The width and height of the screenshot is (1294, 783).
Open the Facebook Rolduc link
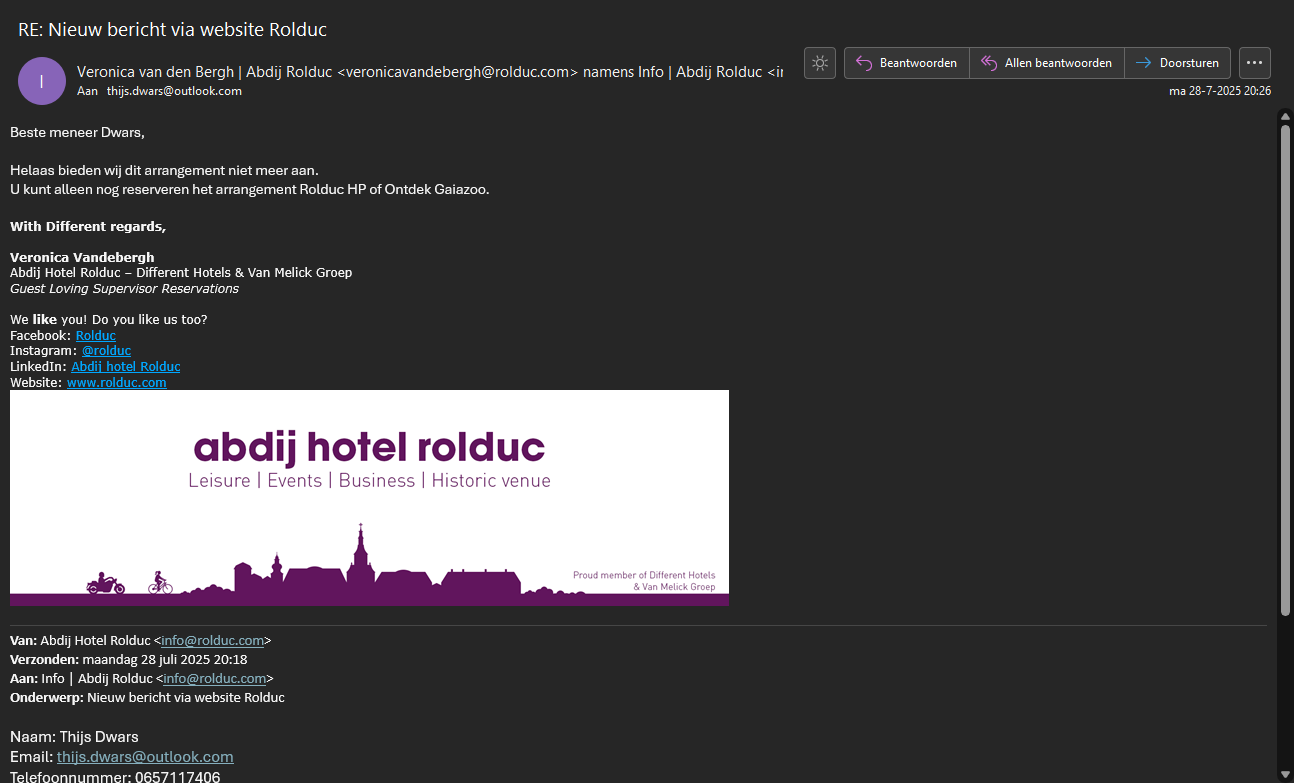(x=96, y=336)
